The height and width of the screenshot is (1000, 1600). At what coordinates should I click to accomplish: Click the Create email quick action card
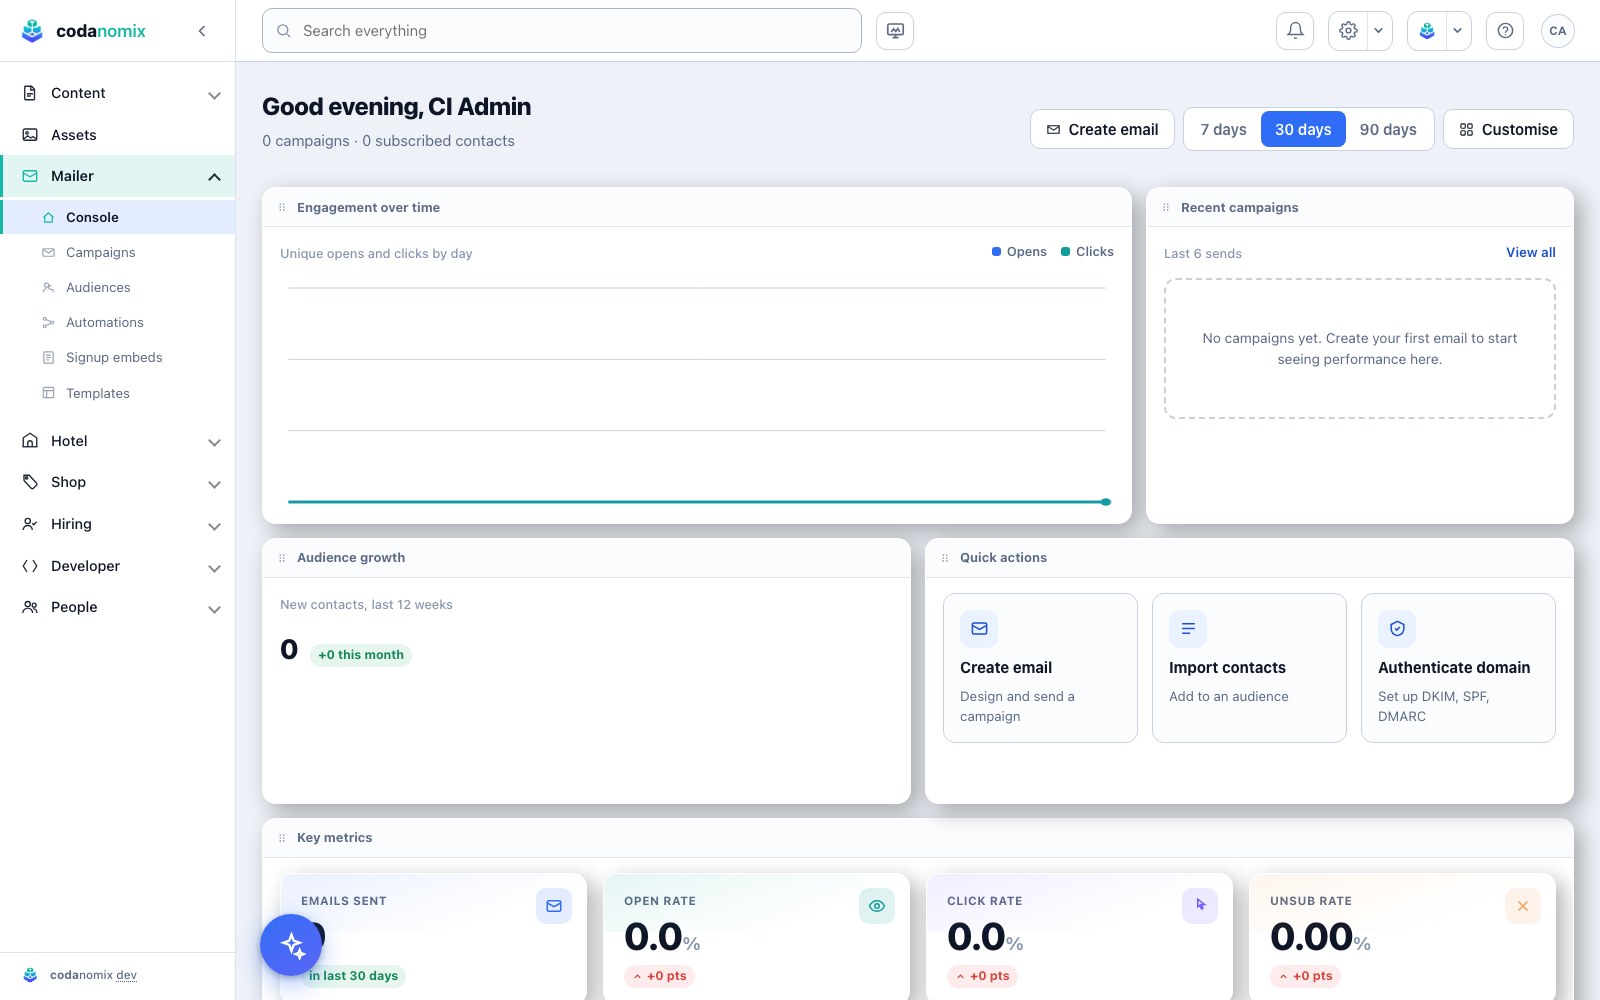(x=1040, y=668)
